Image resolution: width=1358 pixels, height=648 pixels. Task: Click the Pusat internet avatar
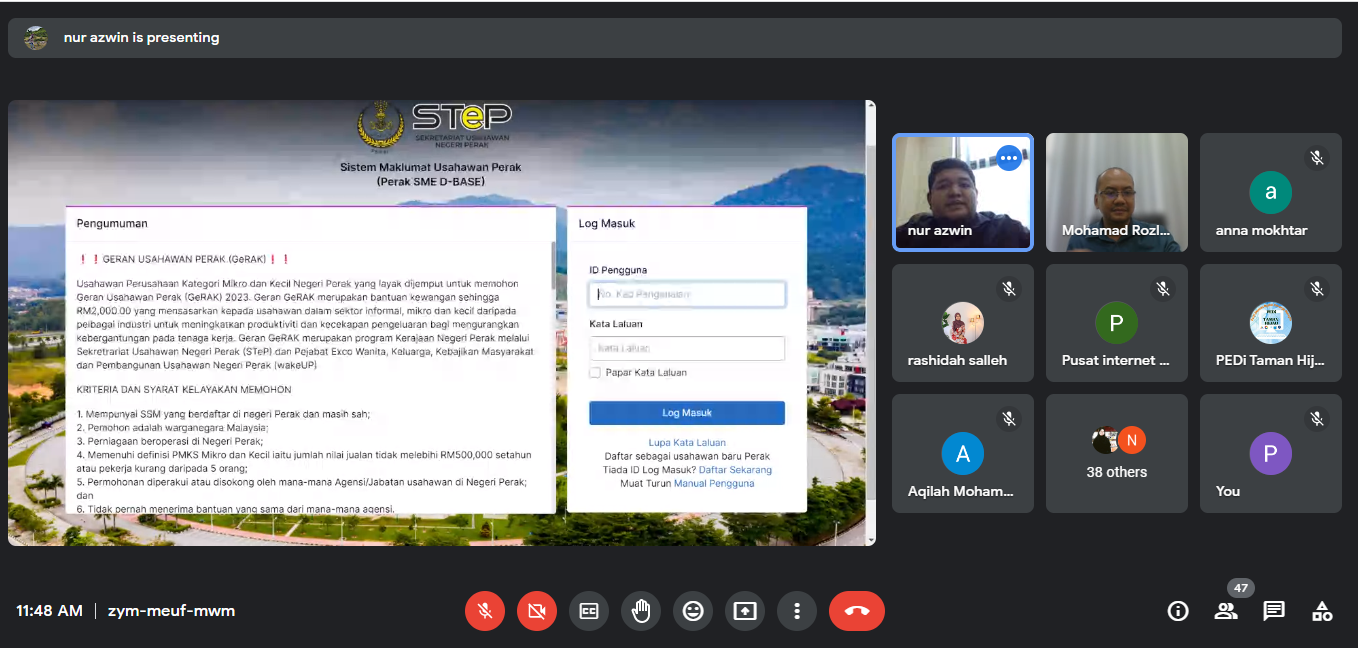1117,323
